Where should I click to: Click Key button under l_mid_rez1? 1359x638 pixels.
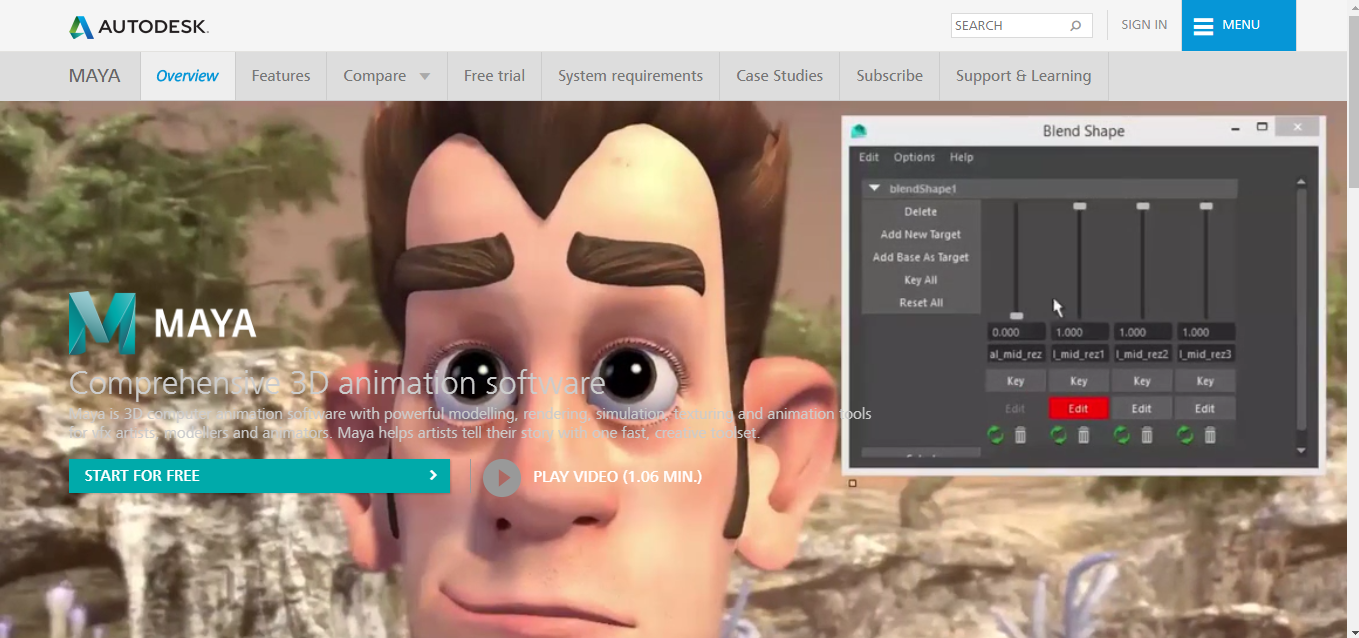click(x=1078, y=381)
